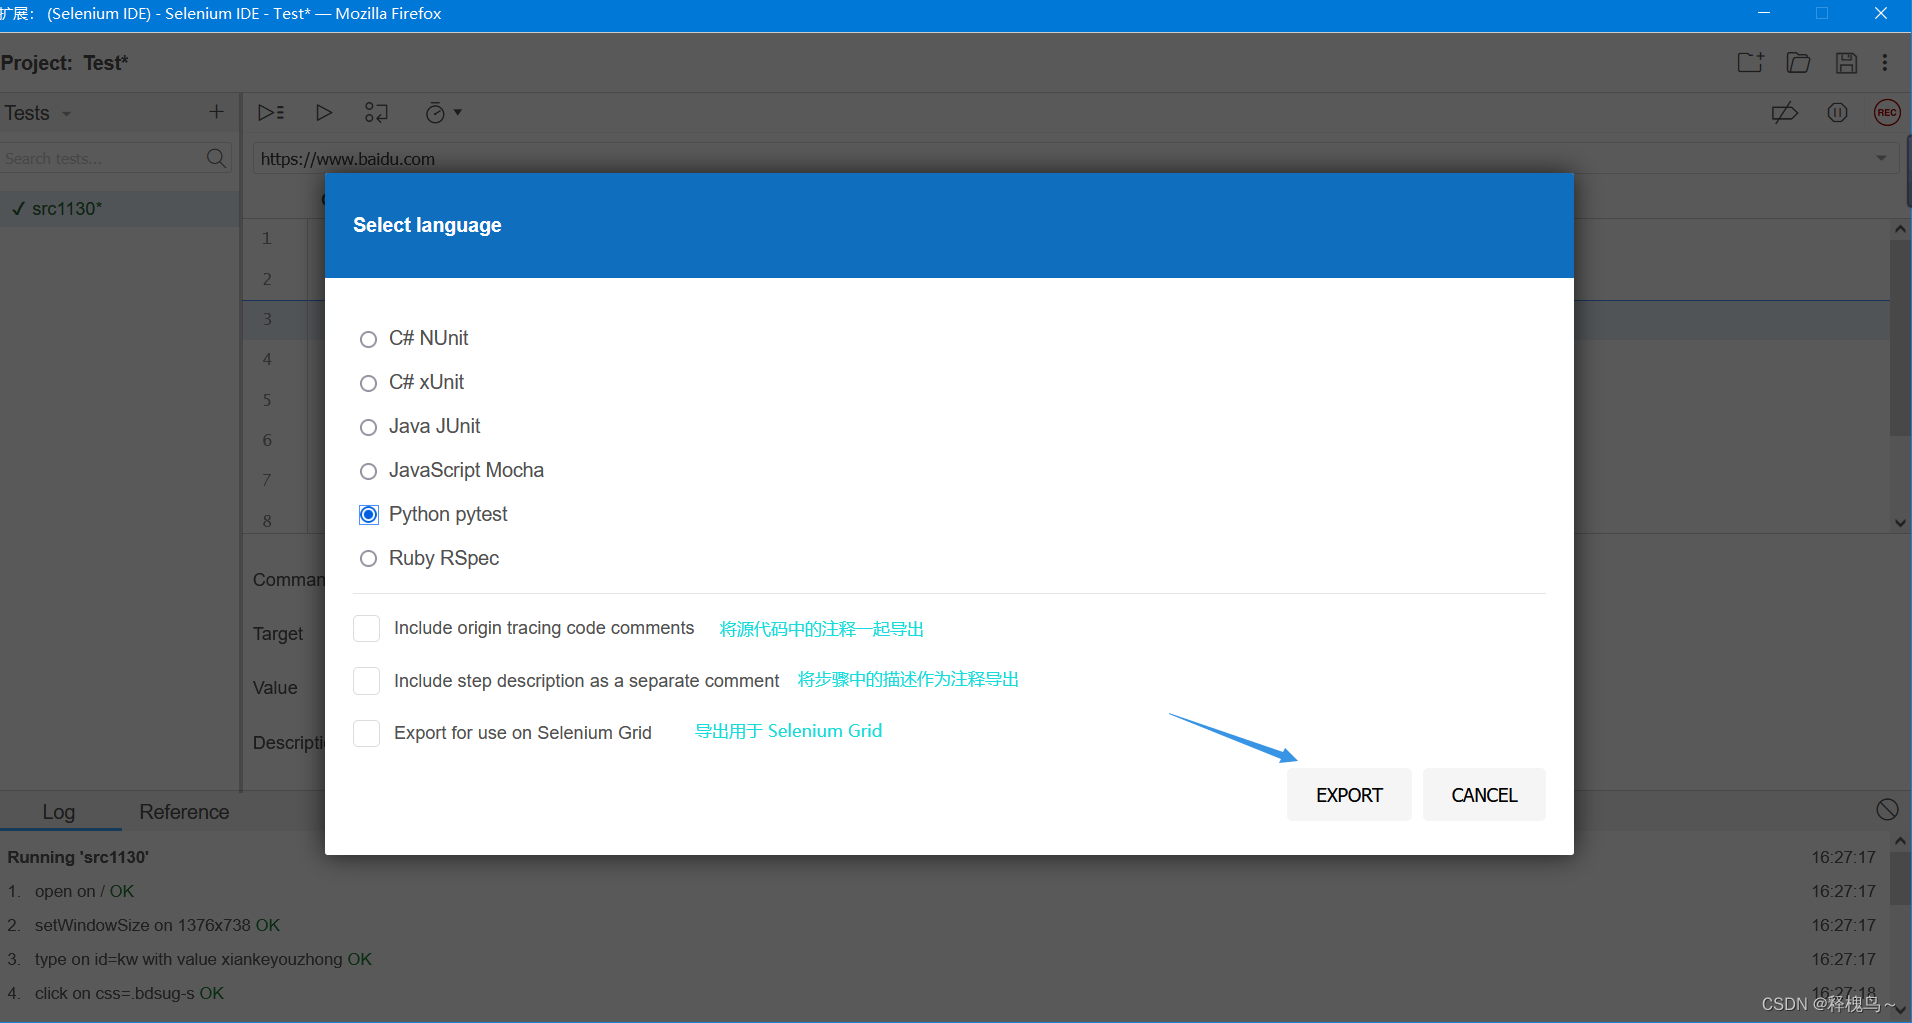Open test execution speed control
The height and width of the screenshot is (1023, 1912).
tap(443, 113)
